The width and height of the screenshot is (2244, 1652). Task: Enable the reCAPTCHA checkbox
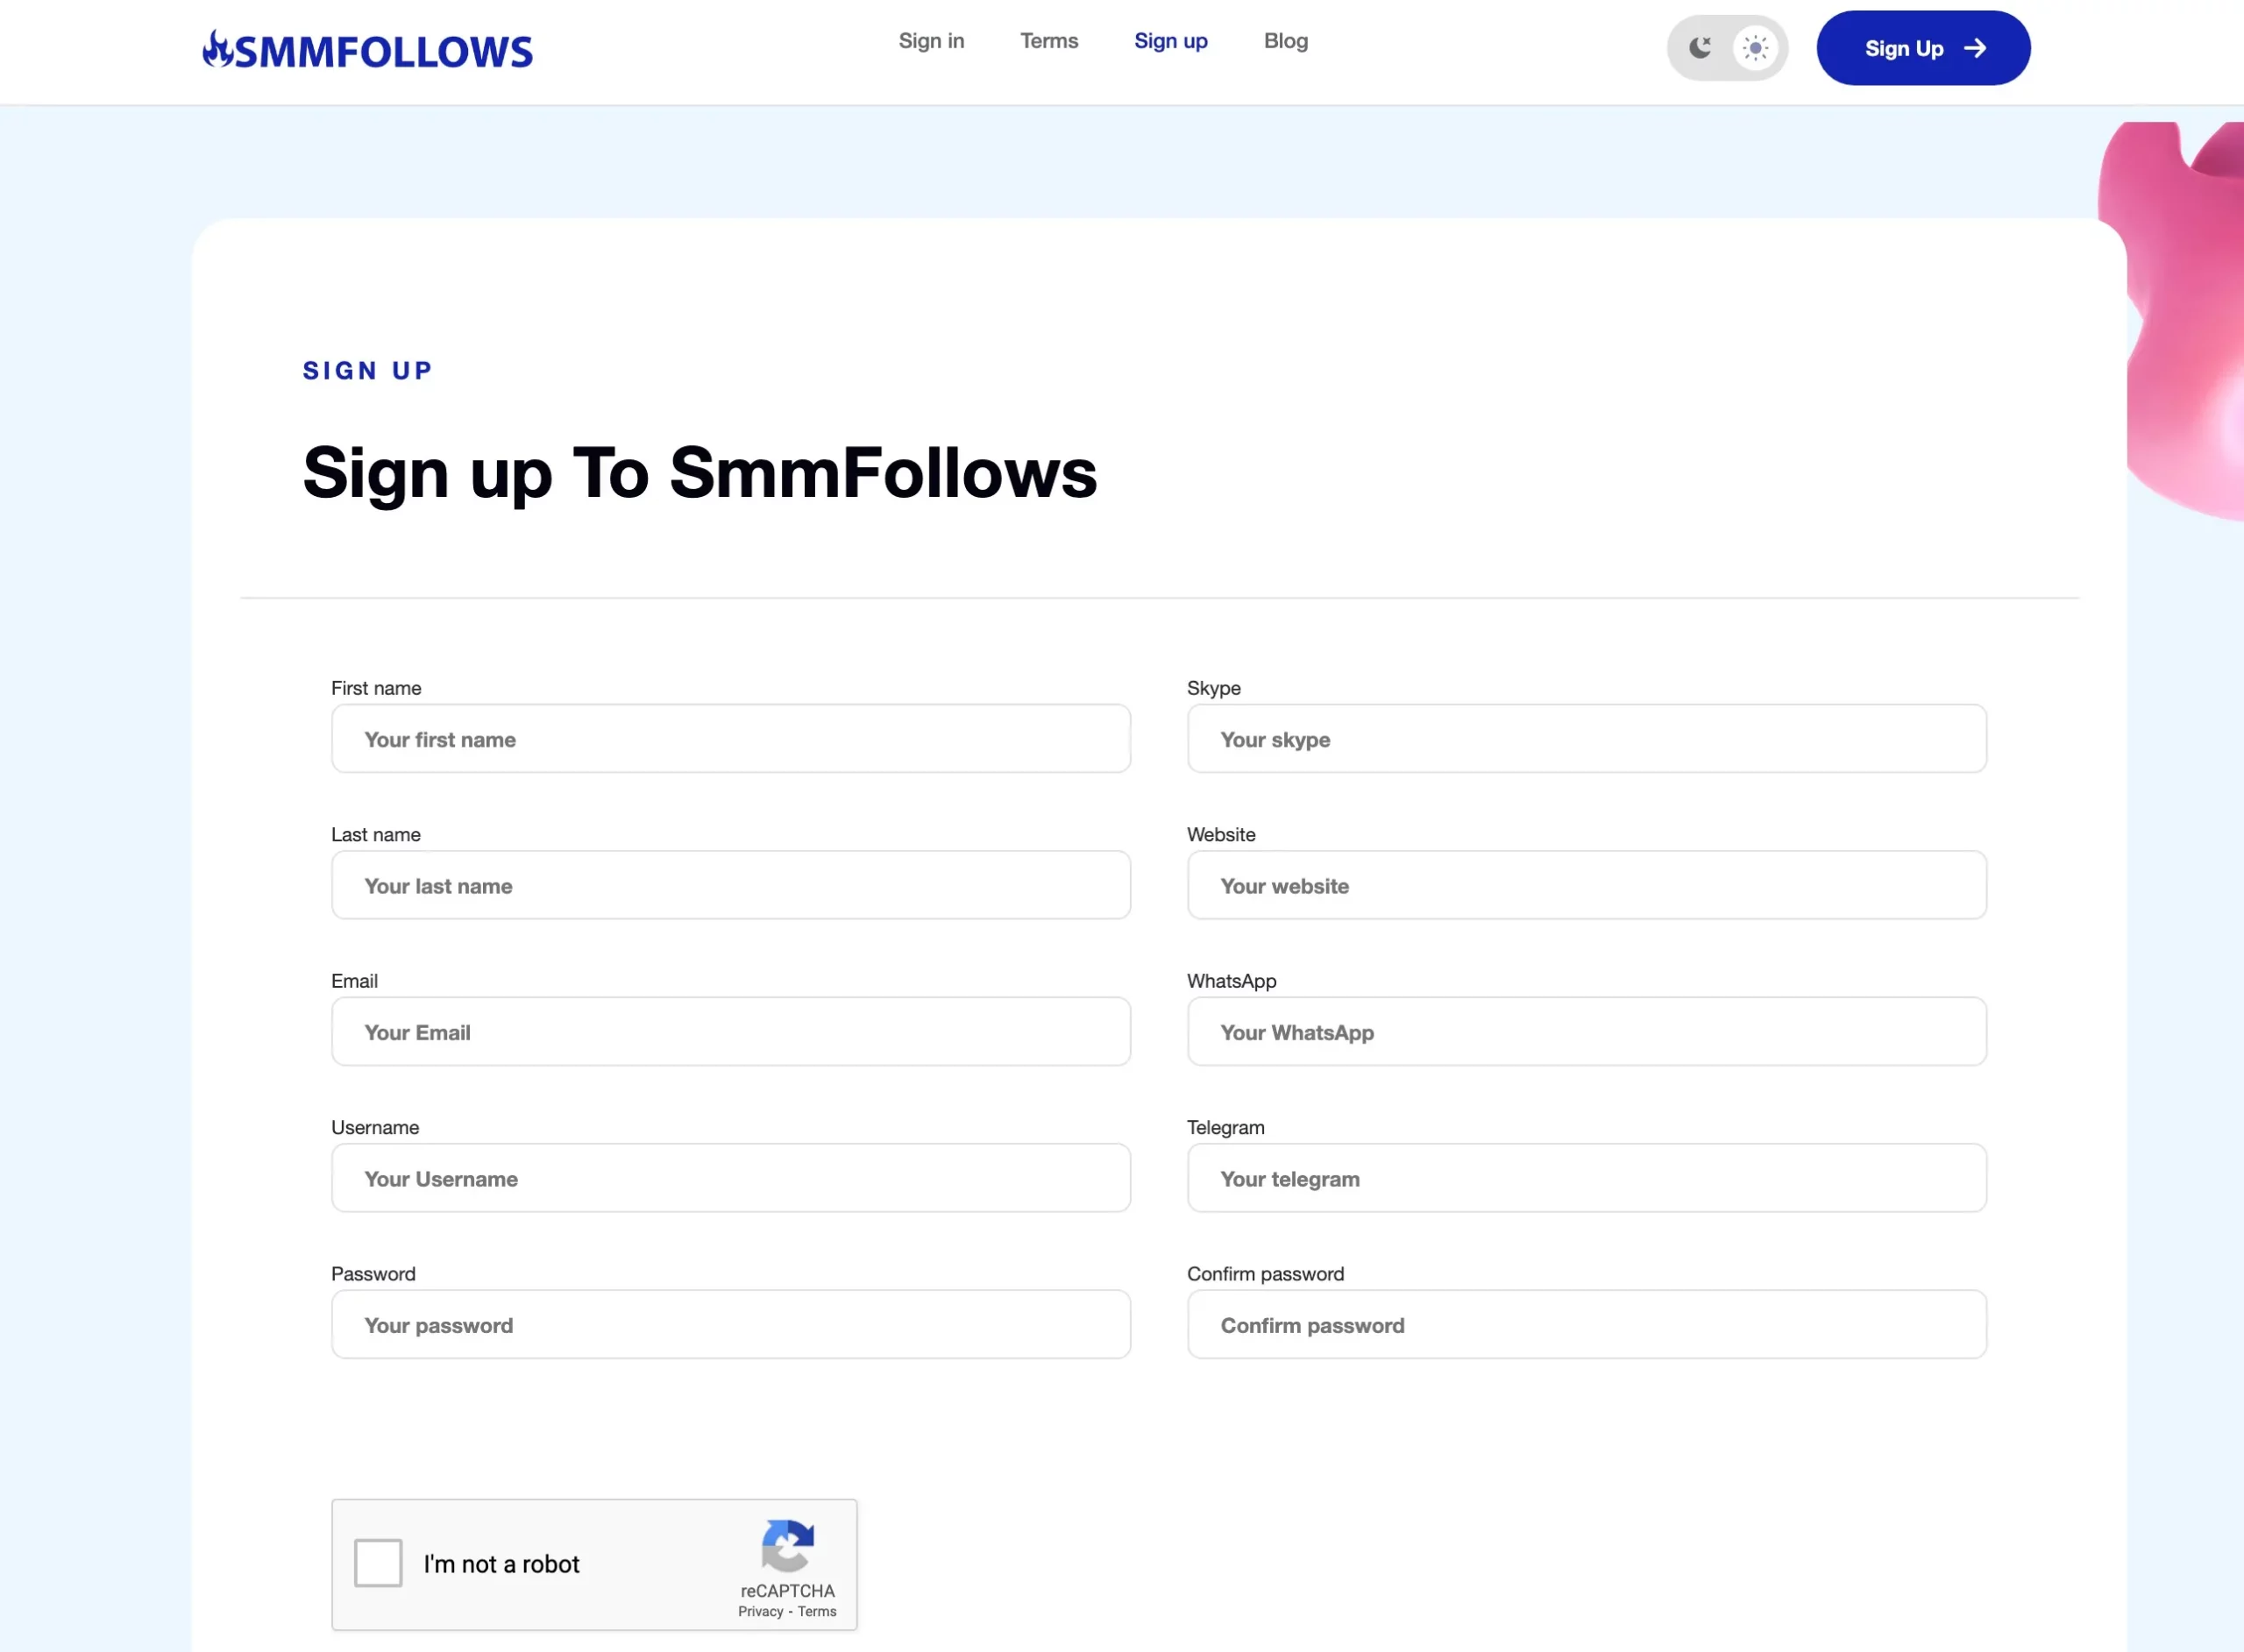click(381, 1565)
